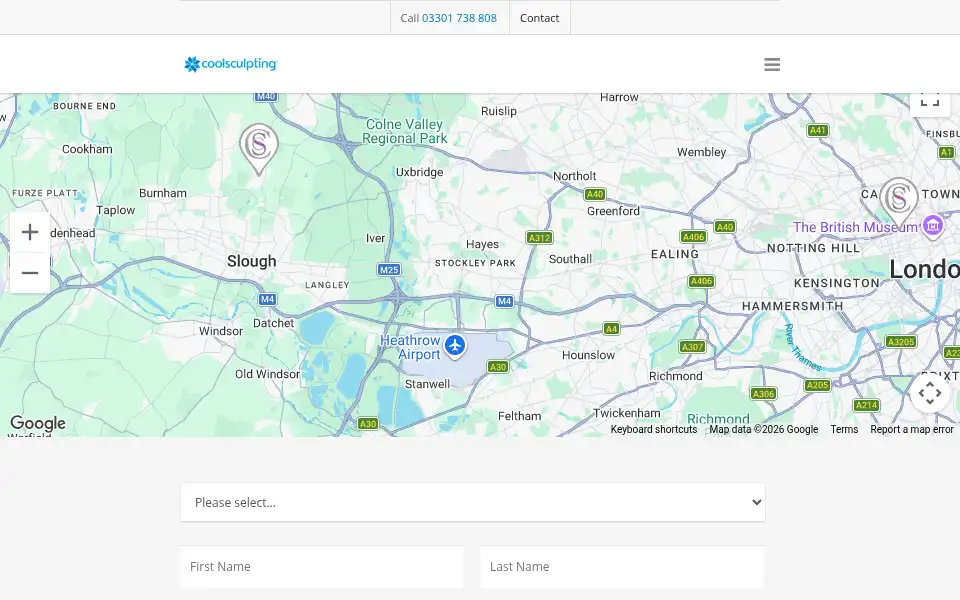960x600 pixels.
Task: Call the number 03301 738 808
Action: pos(459,18)
